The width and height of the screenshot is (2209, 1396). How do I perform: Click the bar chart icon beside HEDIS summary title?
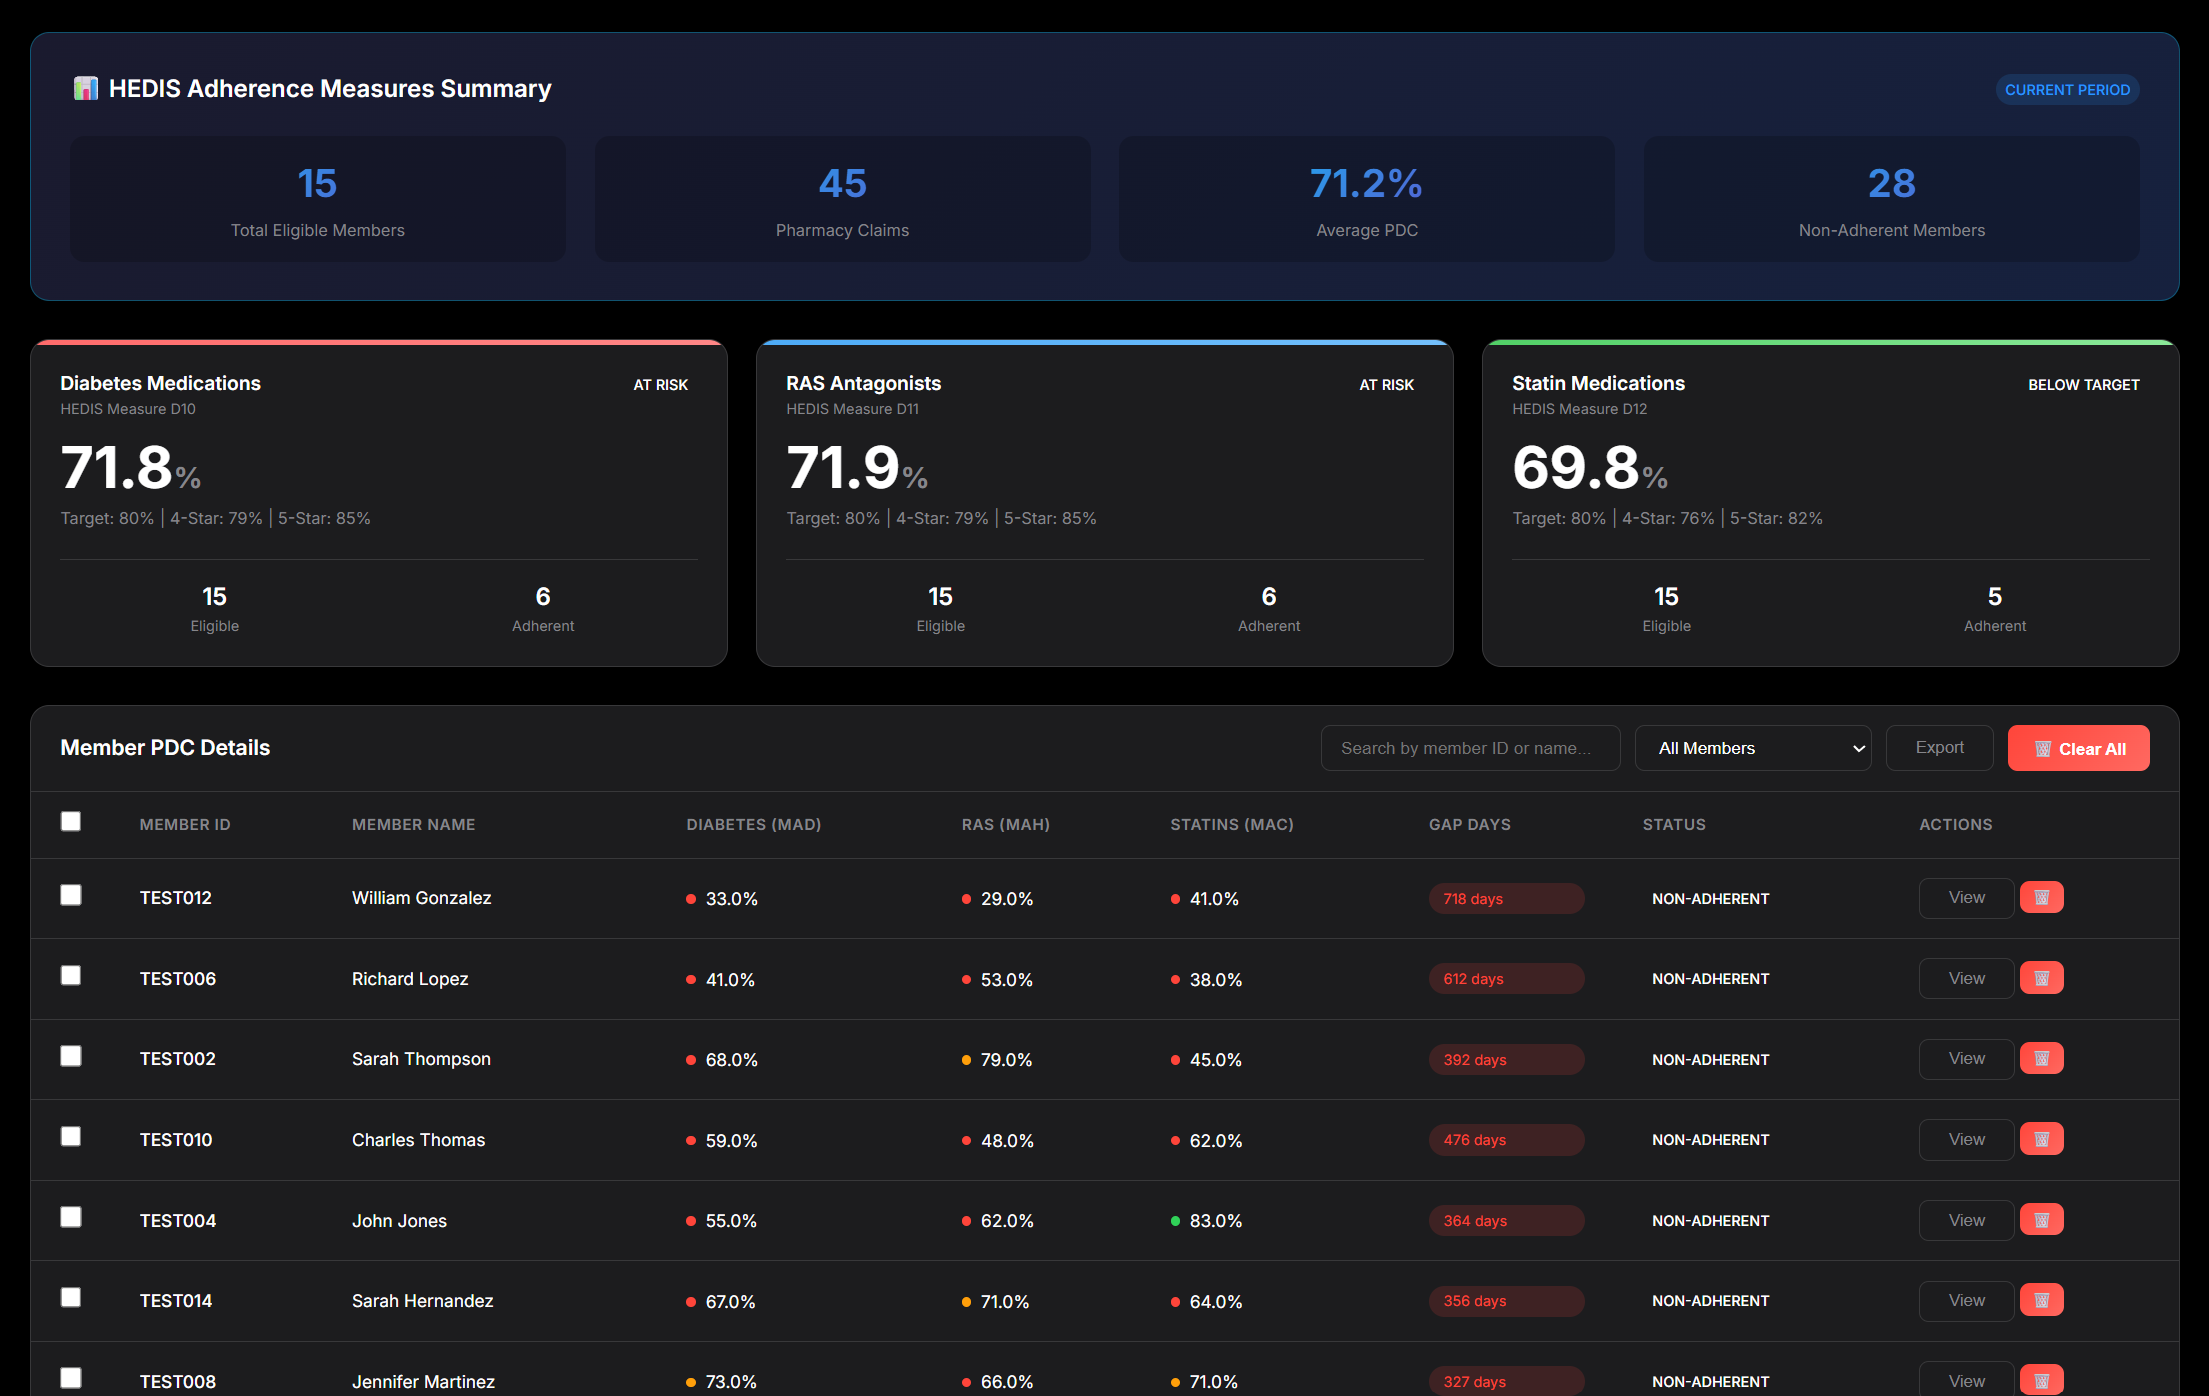[86, 88]
